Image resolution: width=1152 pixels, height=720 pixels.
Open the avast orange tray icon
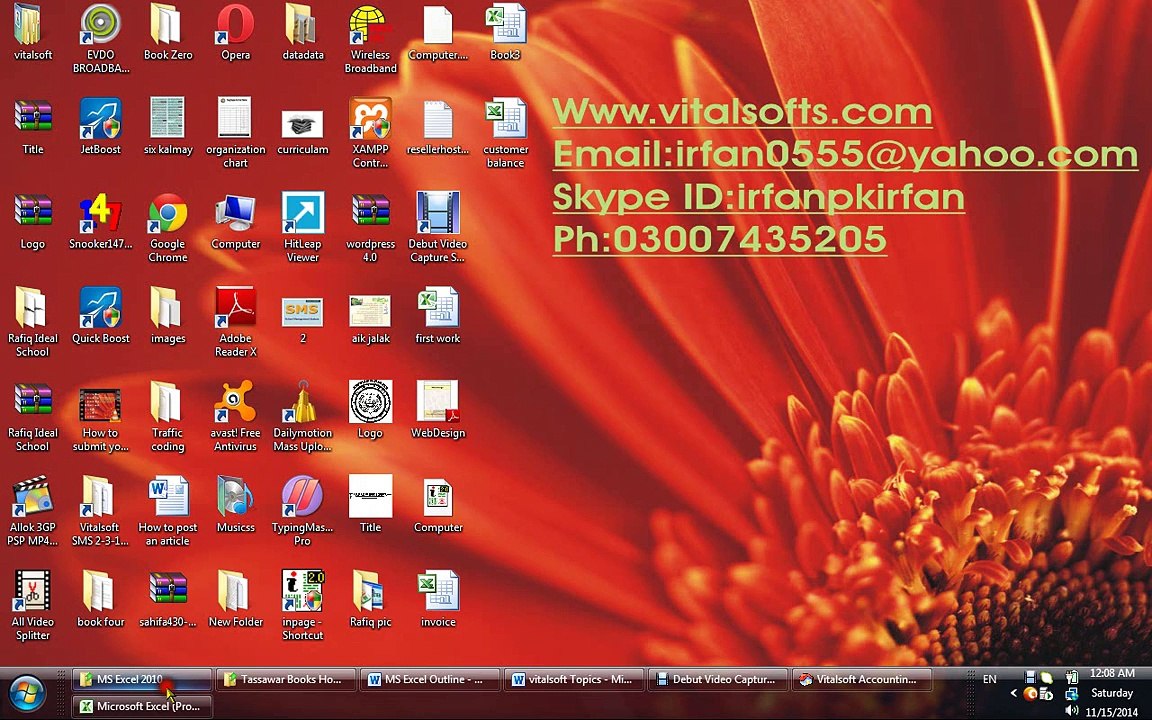point(1030,694)
